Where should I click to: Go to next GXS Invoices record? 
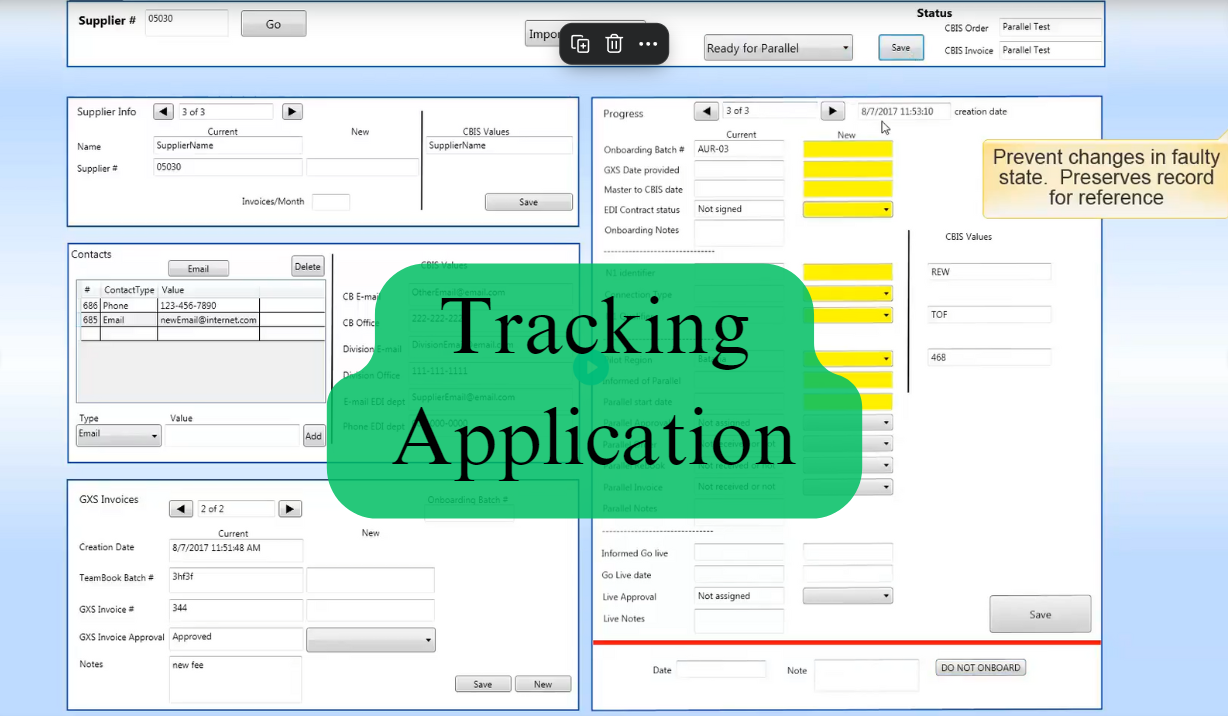pos(289,509)
